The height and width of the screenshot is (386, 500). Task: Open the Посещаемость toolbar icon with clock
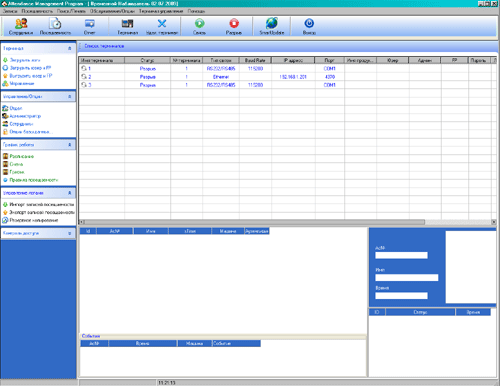click(x=55, y=26)
